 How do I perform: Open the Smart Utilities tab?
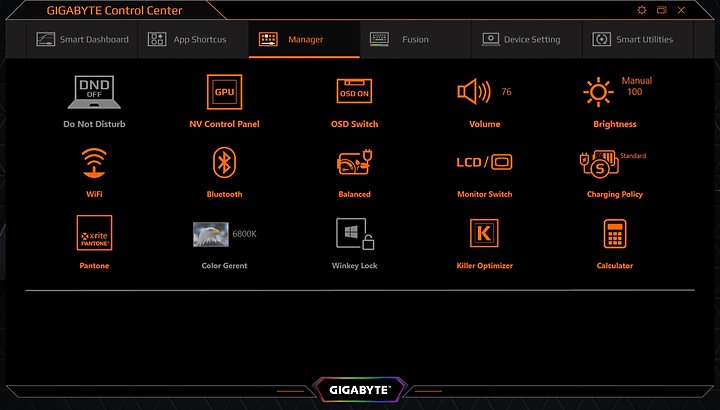tap(638, 39)
